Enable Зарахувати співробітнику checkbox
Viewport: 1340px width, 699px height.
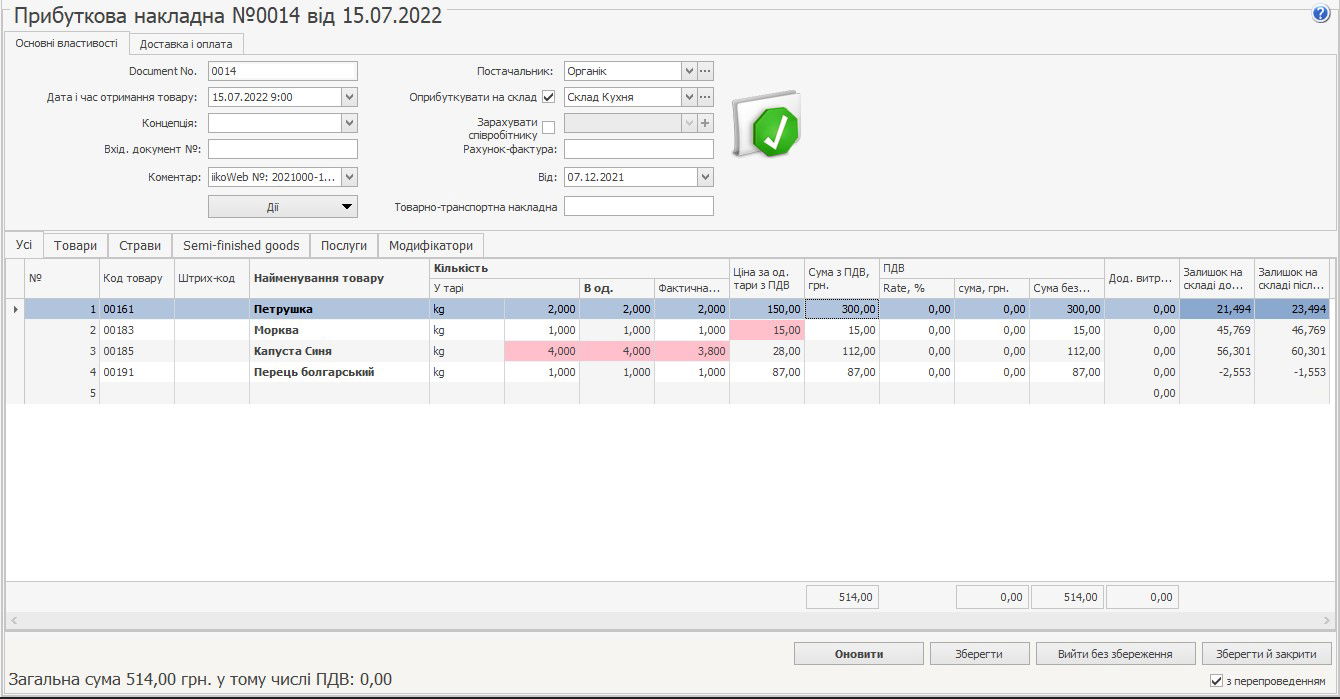click(548, 127)
